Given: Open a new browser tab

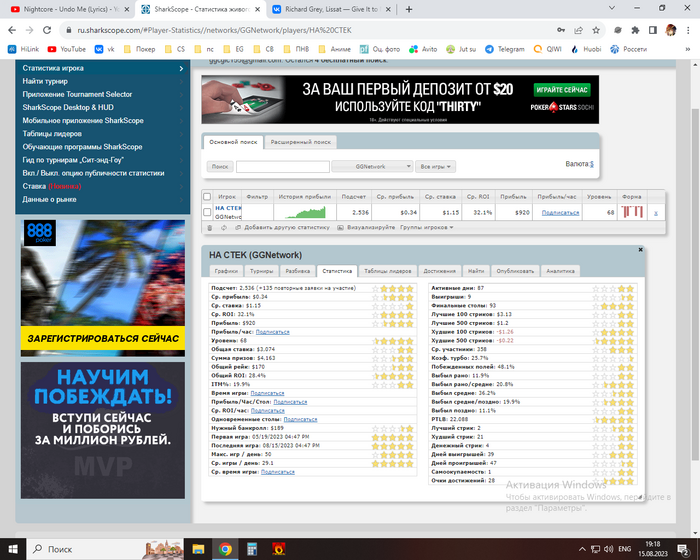Looking at the screenshot, I should (409, 9).
